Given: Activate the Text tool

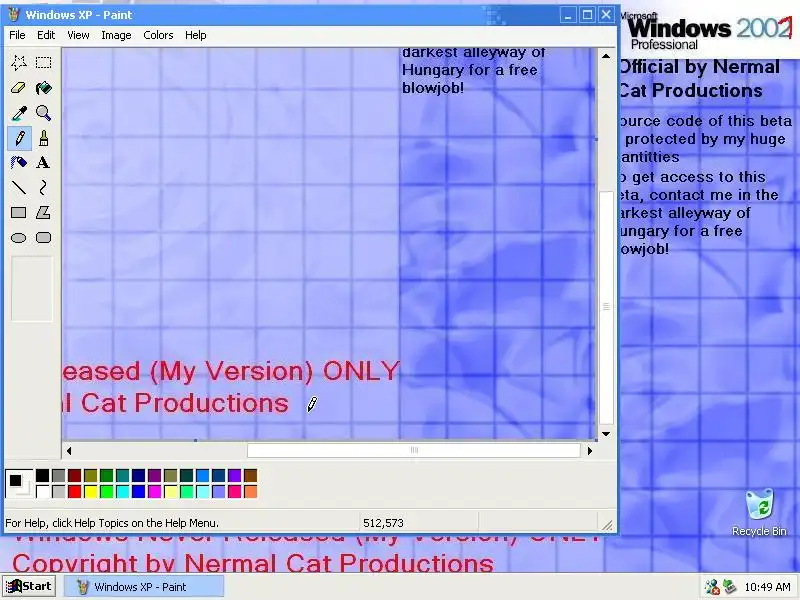Looking at the screenshot, I should [x=44, y=163].
